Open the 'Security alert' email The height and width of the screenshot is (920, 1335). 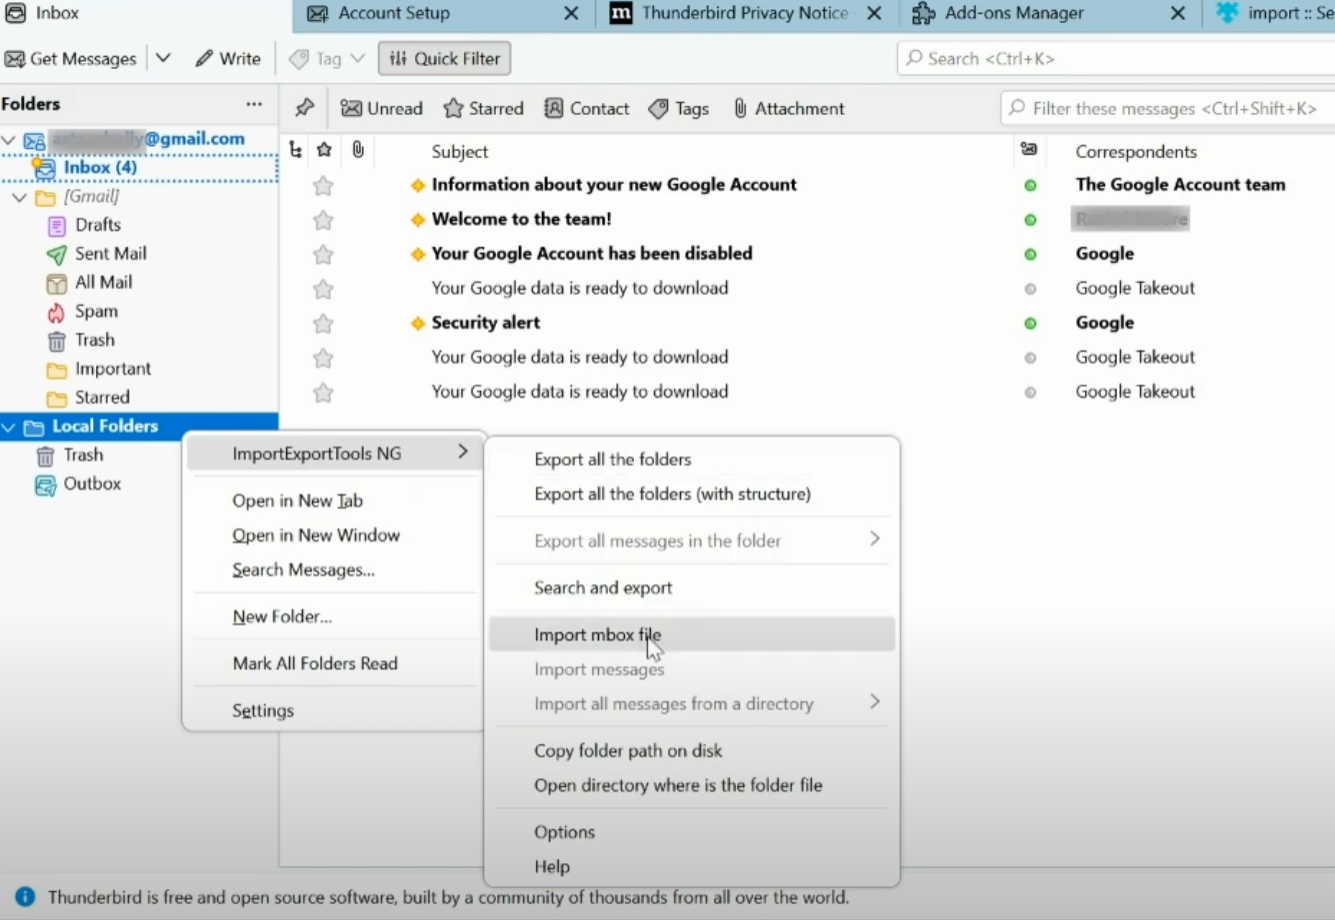click(x=486, y=323)
